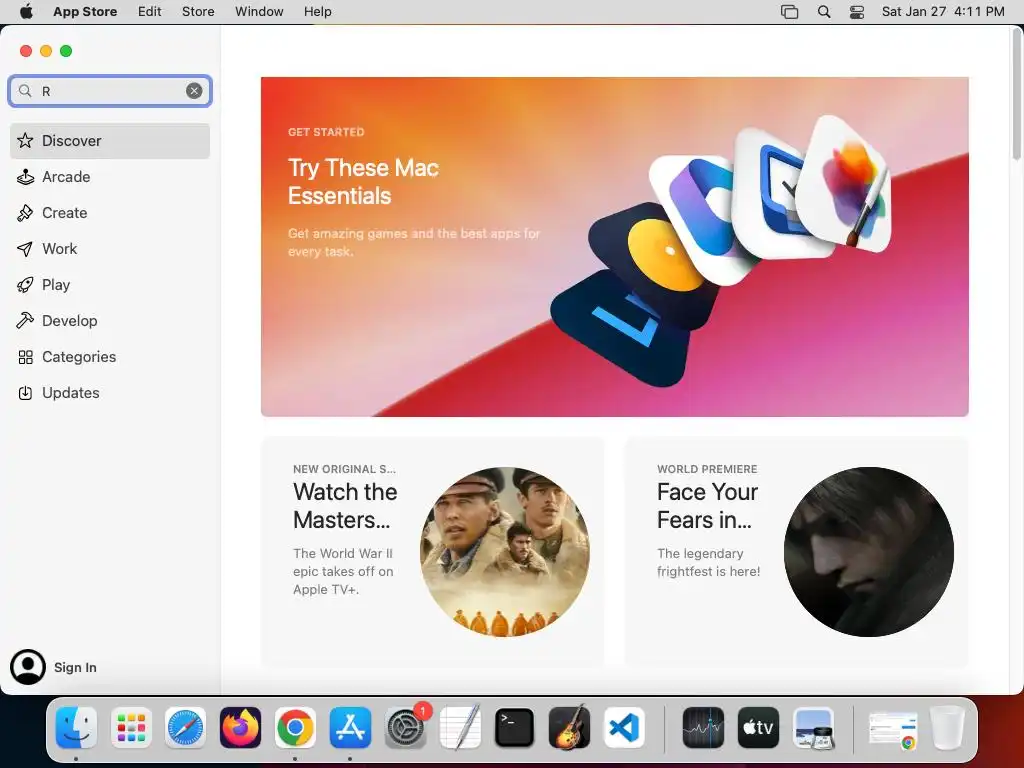This screenshot has width=1024, height=768.
Task: Click the Arcade joystick icon
Action: tap(25, 176)
